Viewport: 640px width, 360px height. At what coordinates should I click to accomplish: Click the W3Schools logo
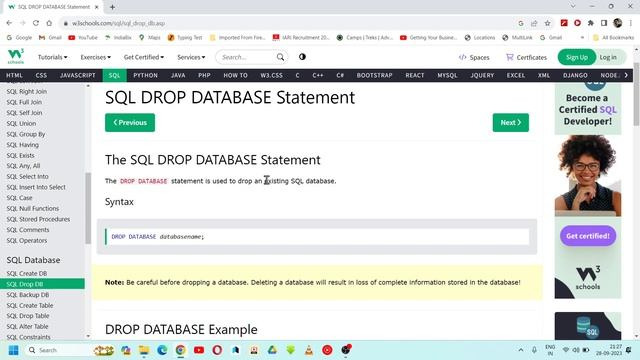click(x=16, y=56)
